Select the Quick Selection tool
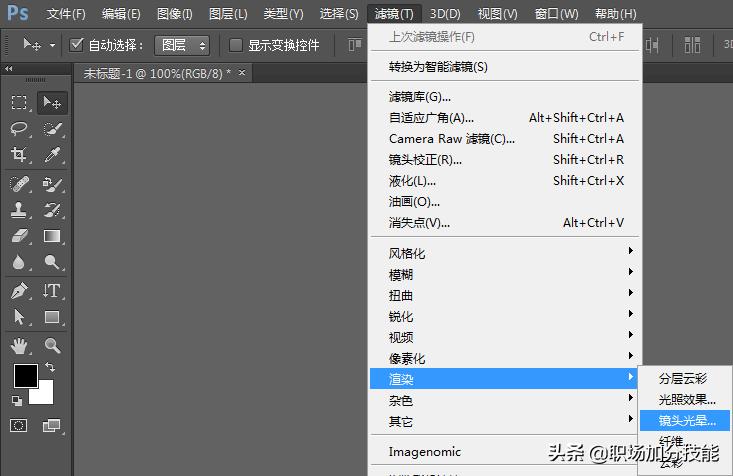 coord(52,129)
